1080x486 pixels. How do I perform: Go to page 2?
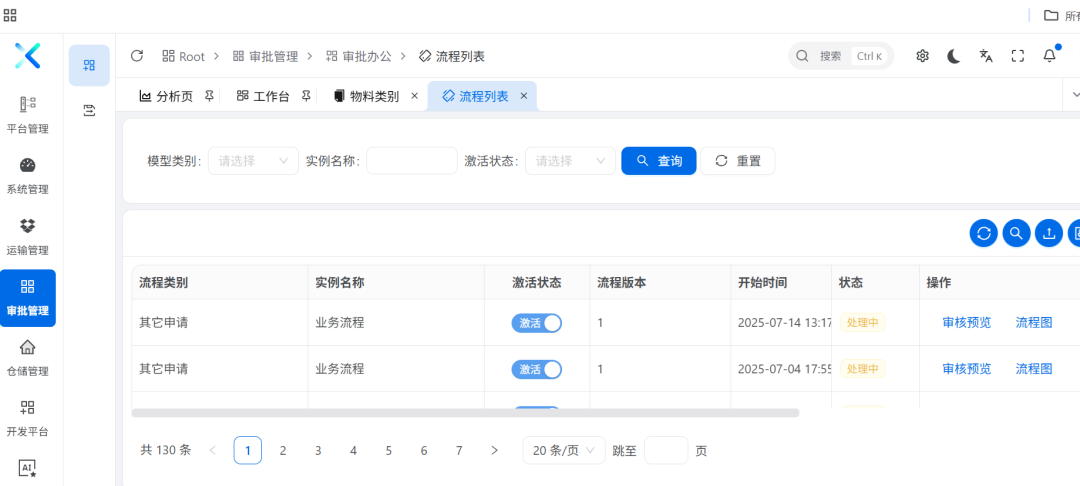point(282,451)
